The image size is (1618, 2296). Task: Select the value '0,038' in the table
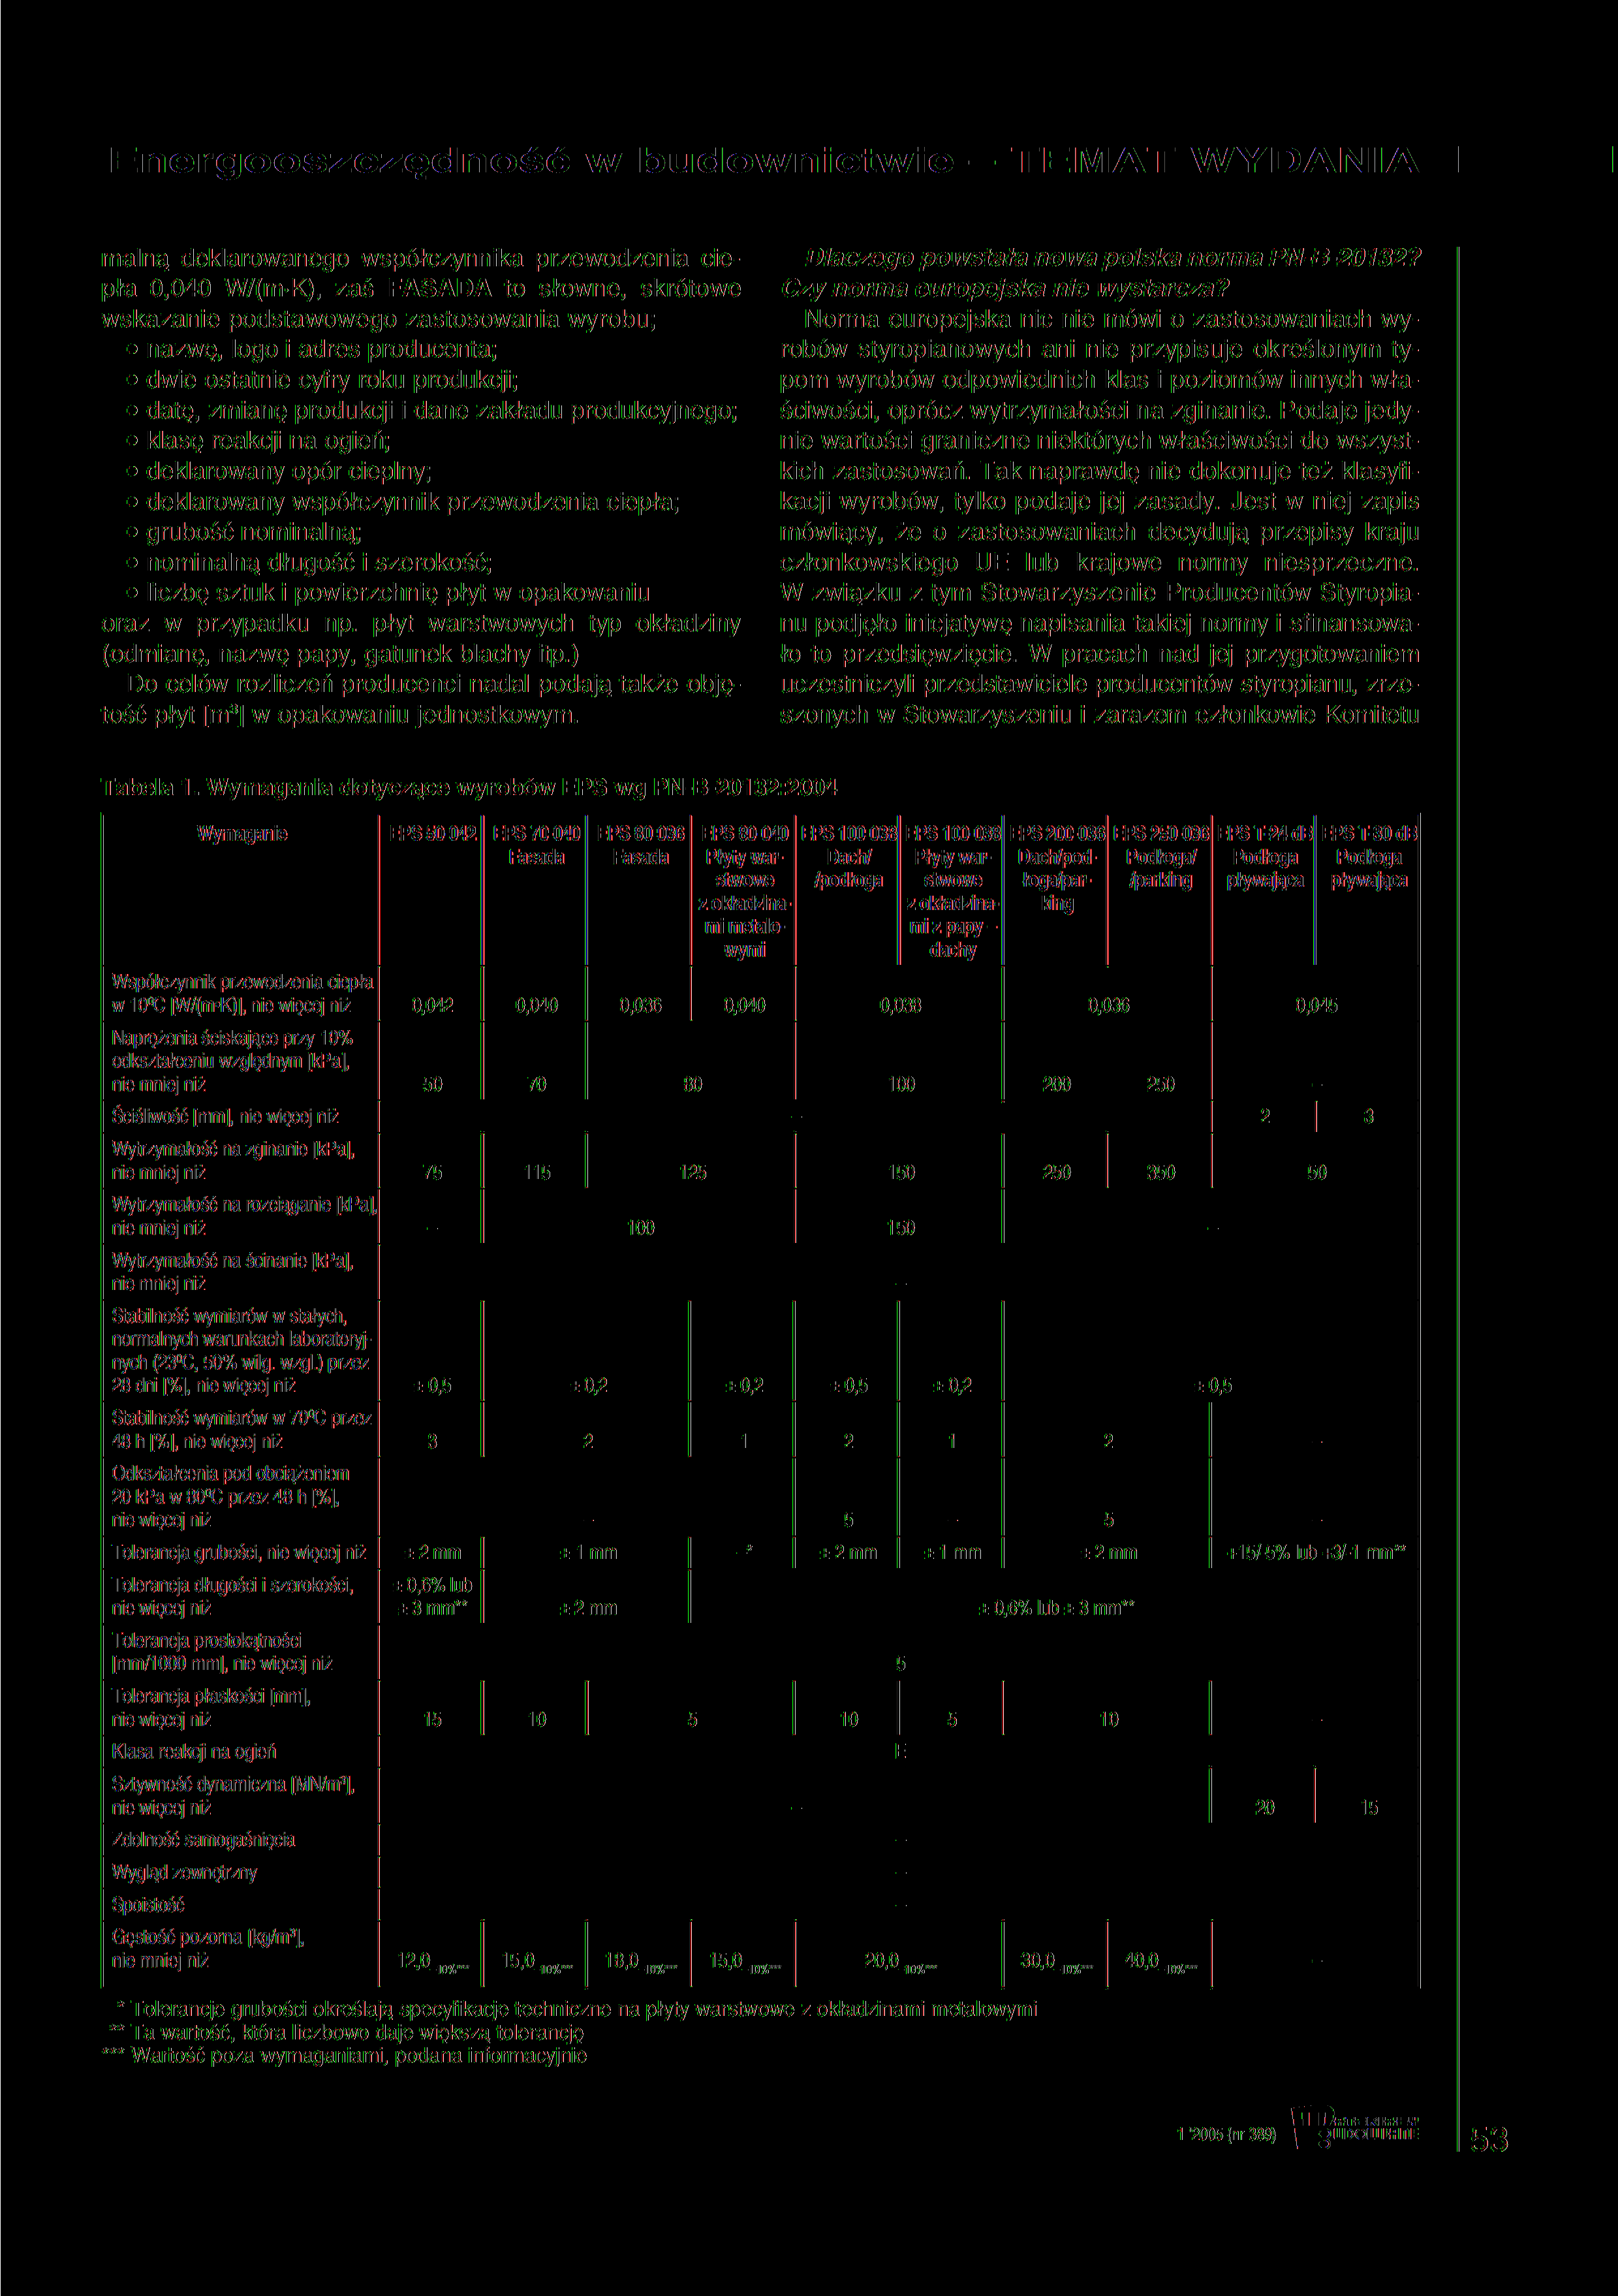(x=900, y=1005)
